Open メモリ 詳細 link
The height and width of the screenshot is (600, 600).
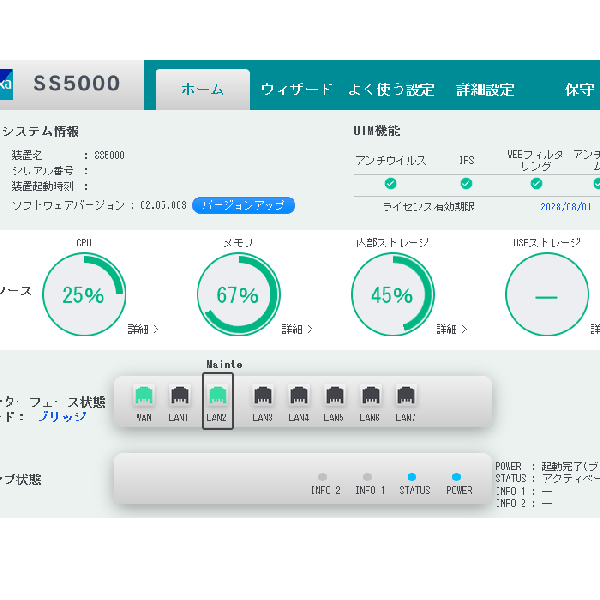point(297,329)
